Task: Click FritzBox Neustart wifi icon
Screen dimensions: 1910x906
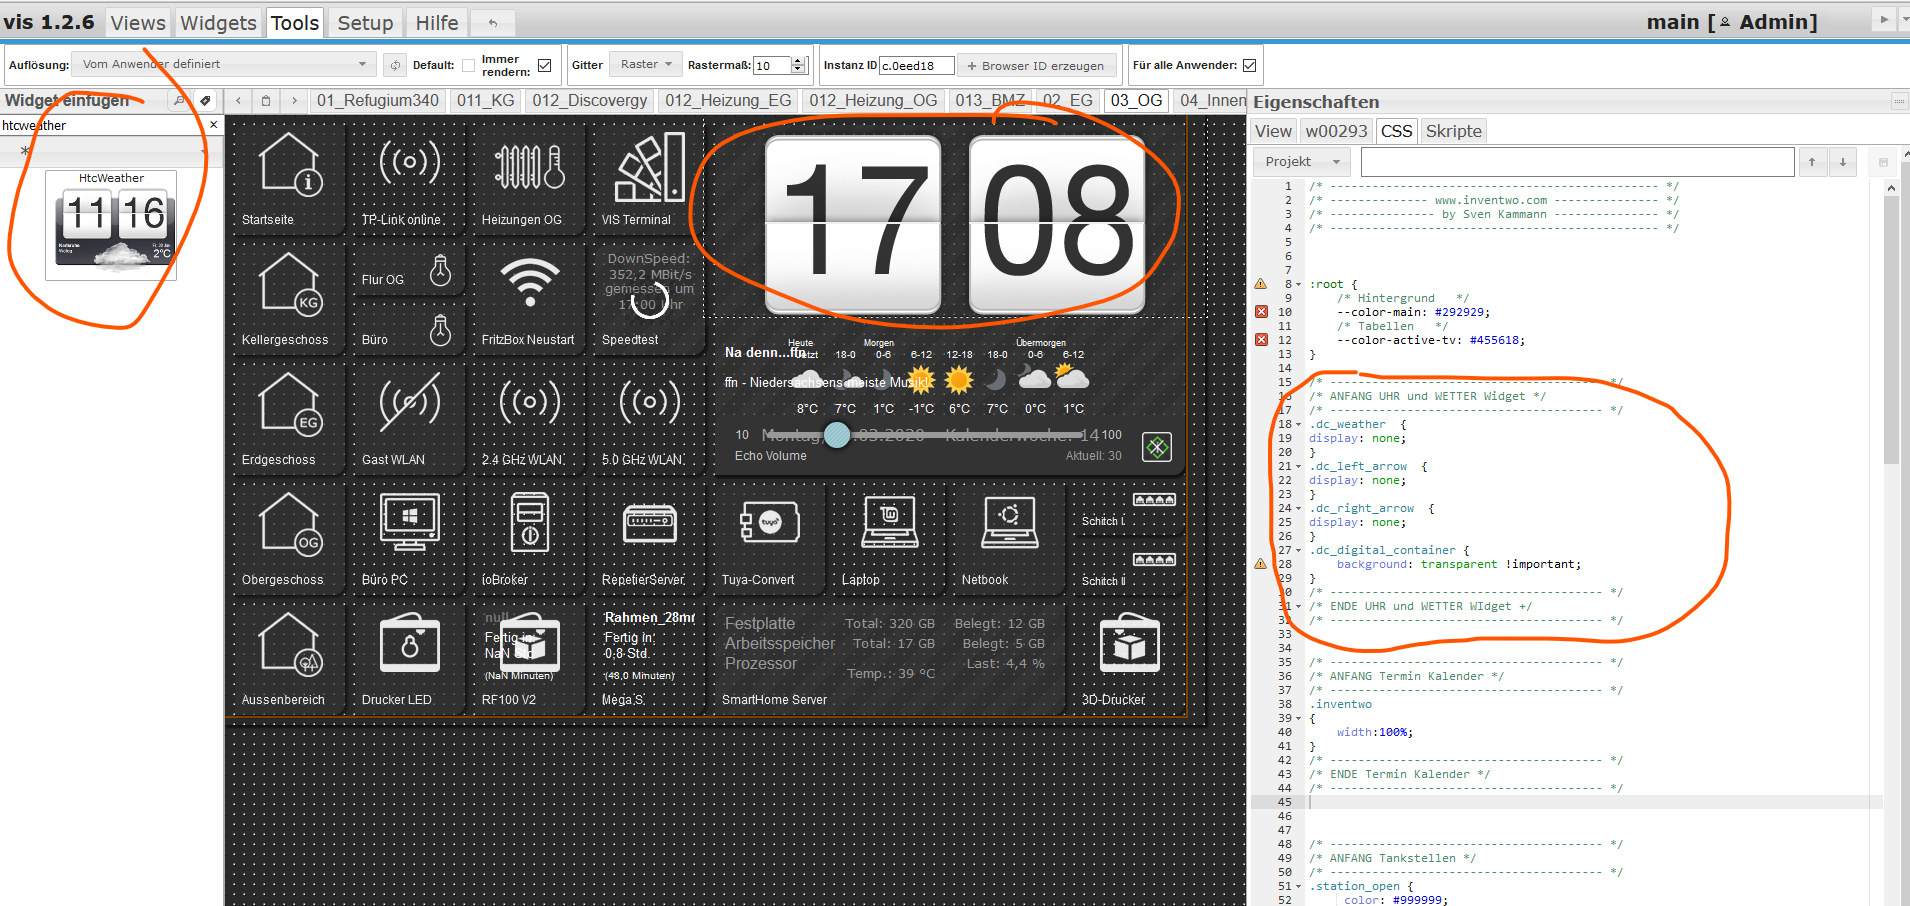Action: [529, 282]
